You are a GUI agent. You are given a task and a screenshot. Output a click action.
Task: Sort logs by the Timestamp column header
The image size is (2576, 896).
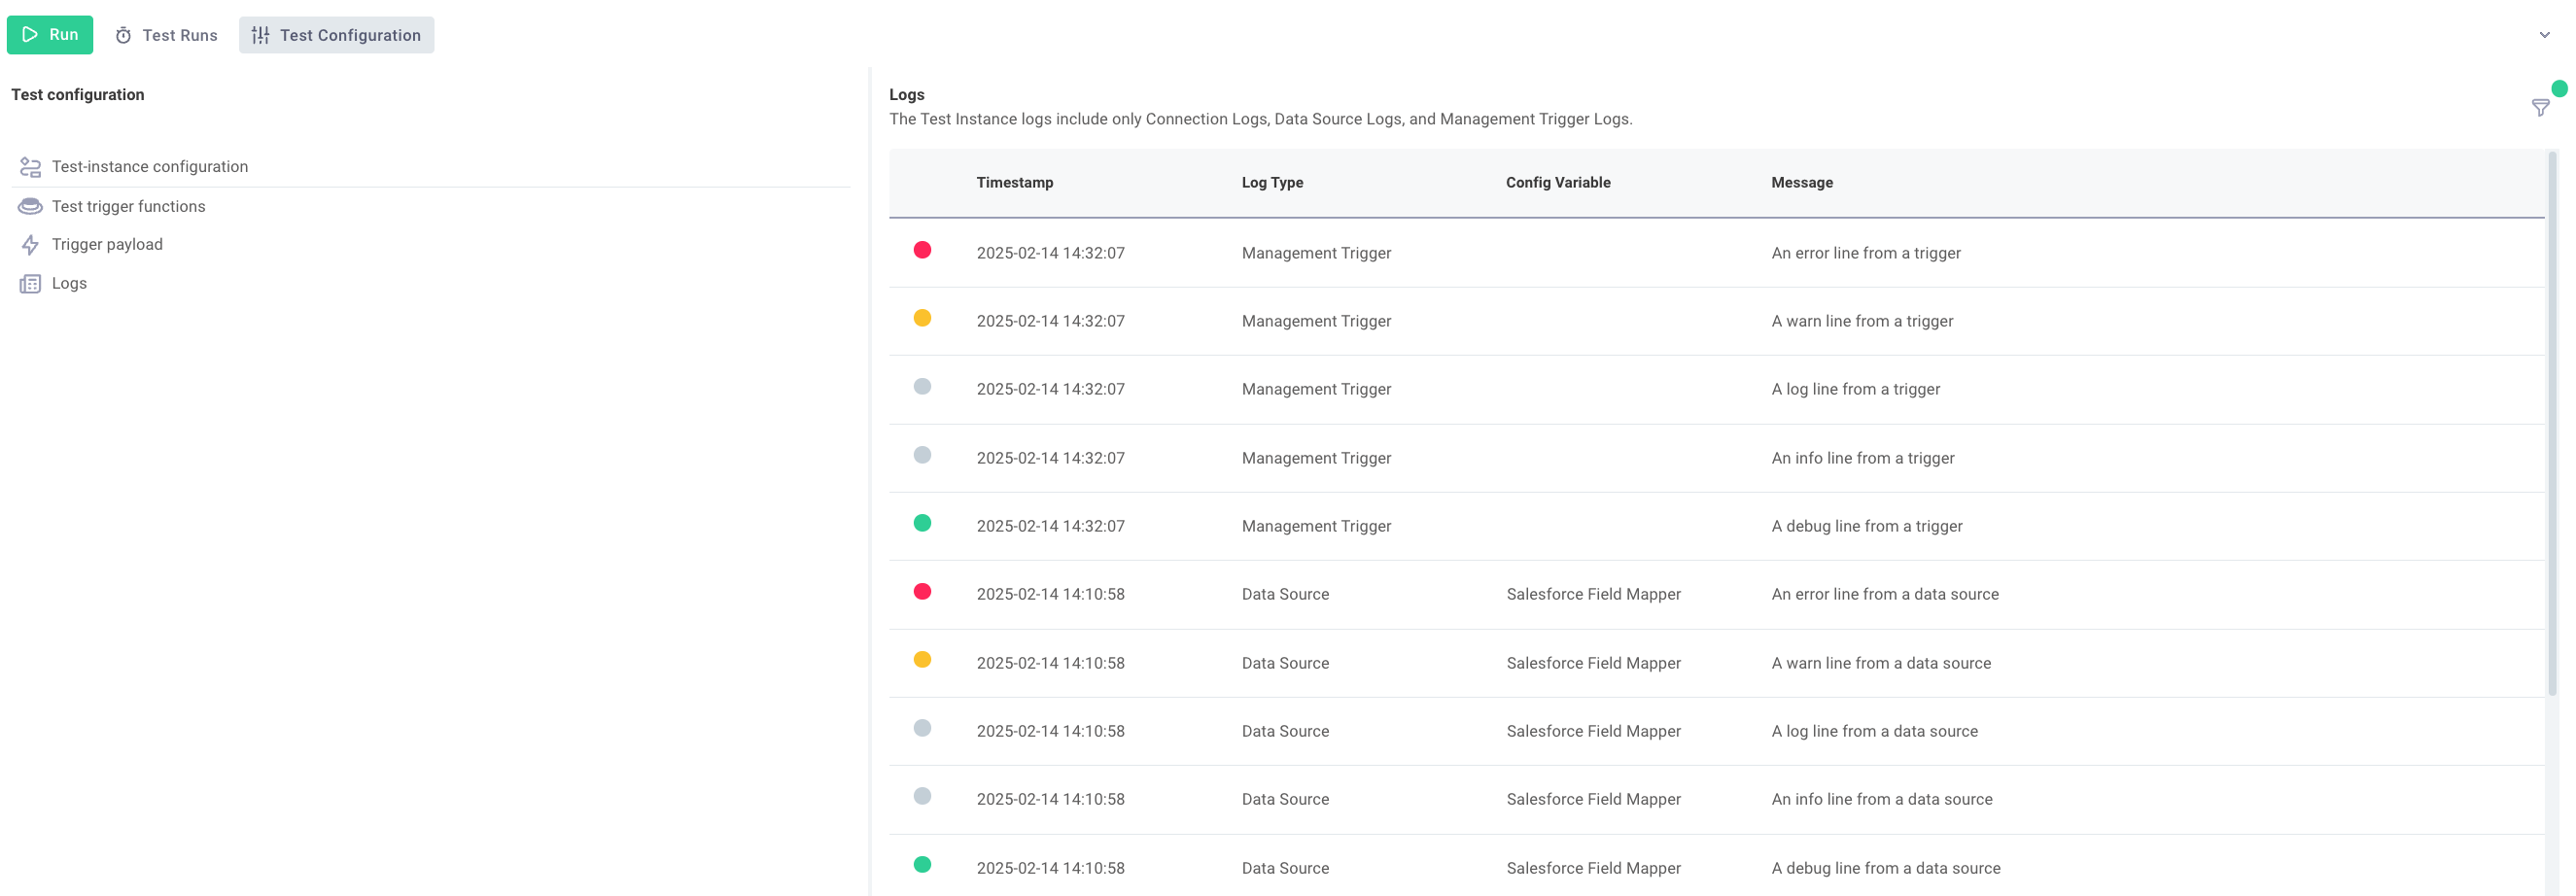(1014, 182)
